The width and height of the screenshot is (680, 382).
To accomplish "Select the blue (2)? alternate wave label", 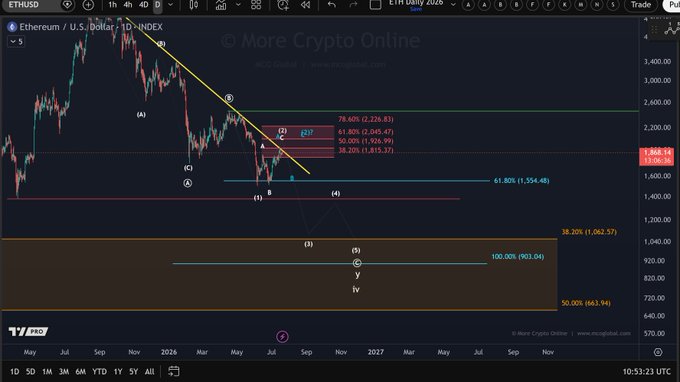I will click(x=307, y=133).
